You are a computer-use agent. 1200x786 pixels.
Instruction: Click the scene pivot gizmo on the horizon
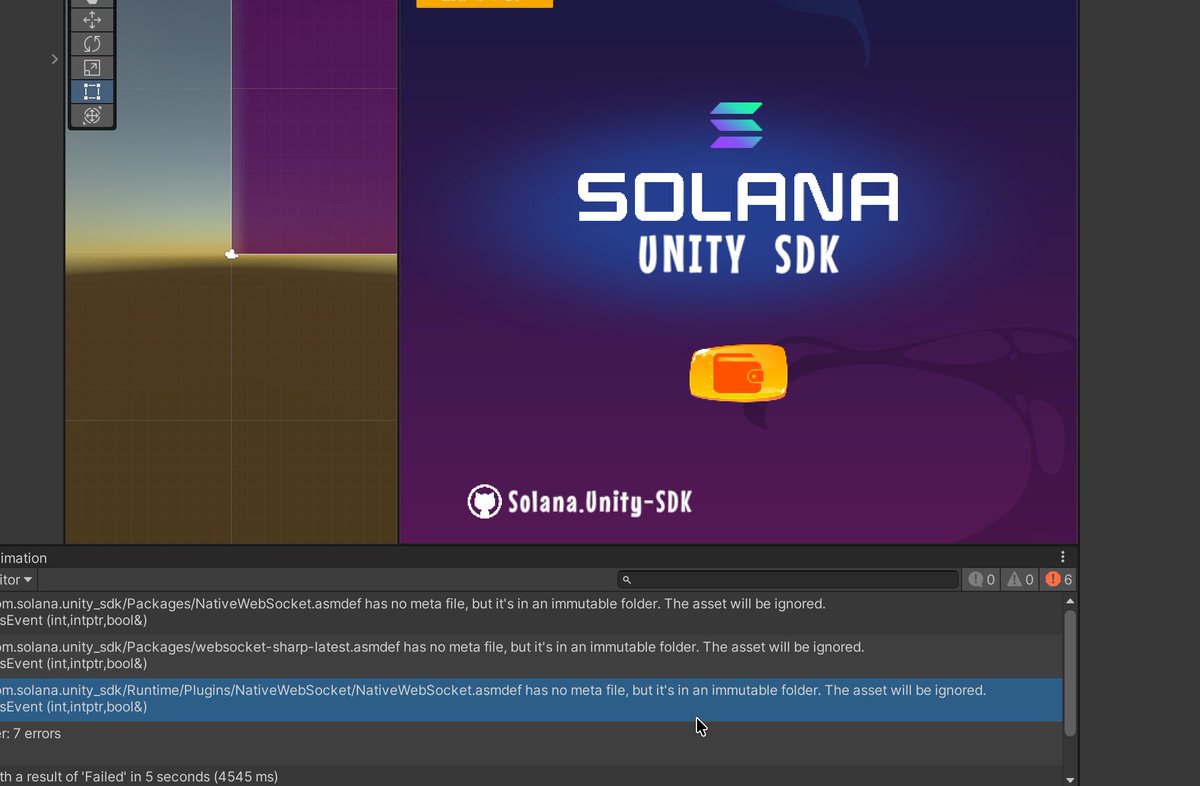tap(231, 255)
